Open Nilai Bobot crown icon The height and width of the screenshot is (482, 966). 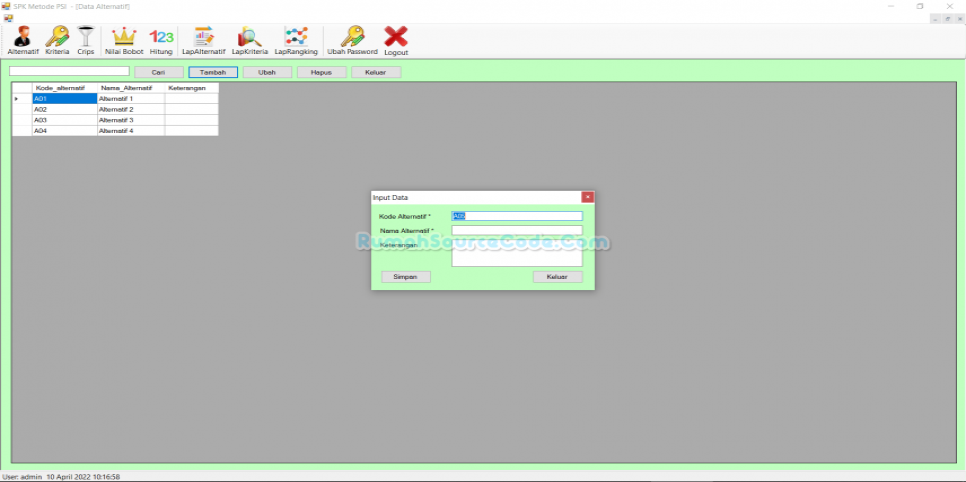[124, 40]
